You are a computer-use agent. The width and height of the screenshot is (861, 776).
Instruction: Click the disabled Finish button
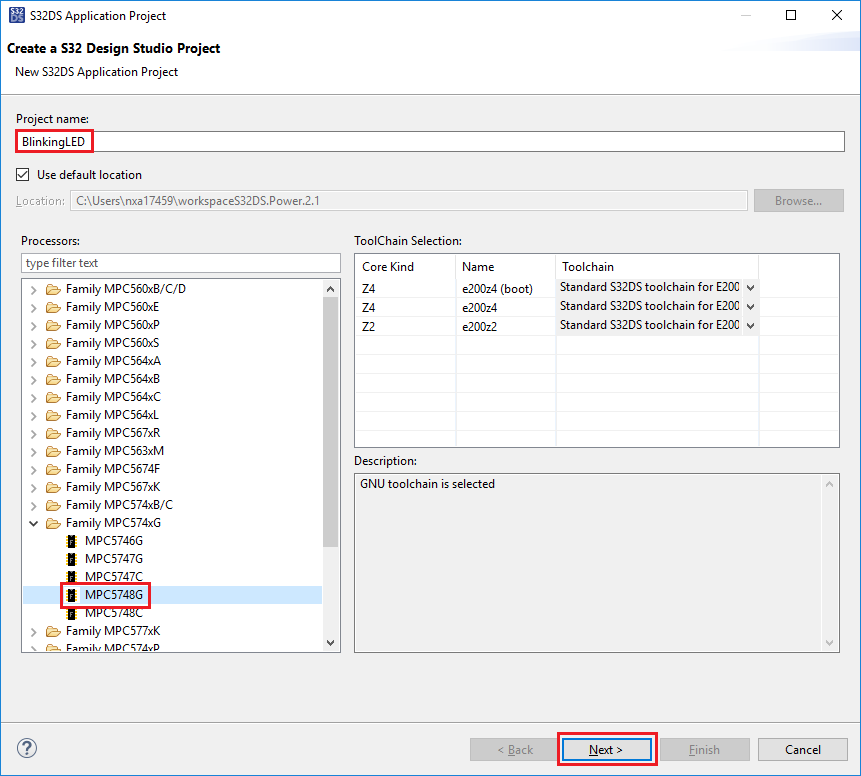pyautogui.click(x=704, y=750)
